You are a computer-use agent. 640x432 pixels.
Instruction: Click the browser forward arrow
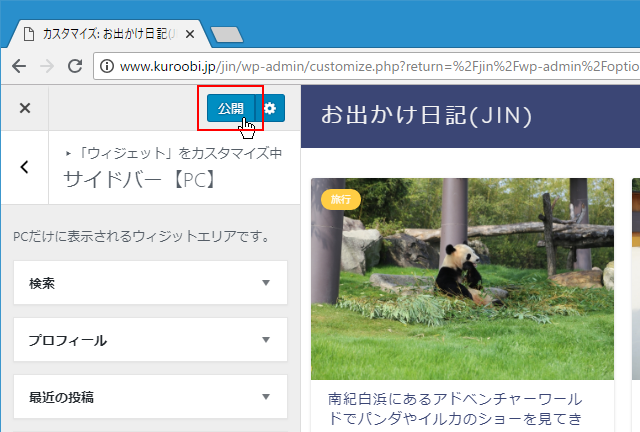click(x=46, y=66)
